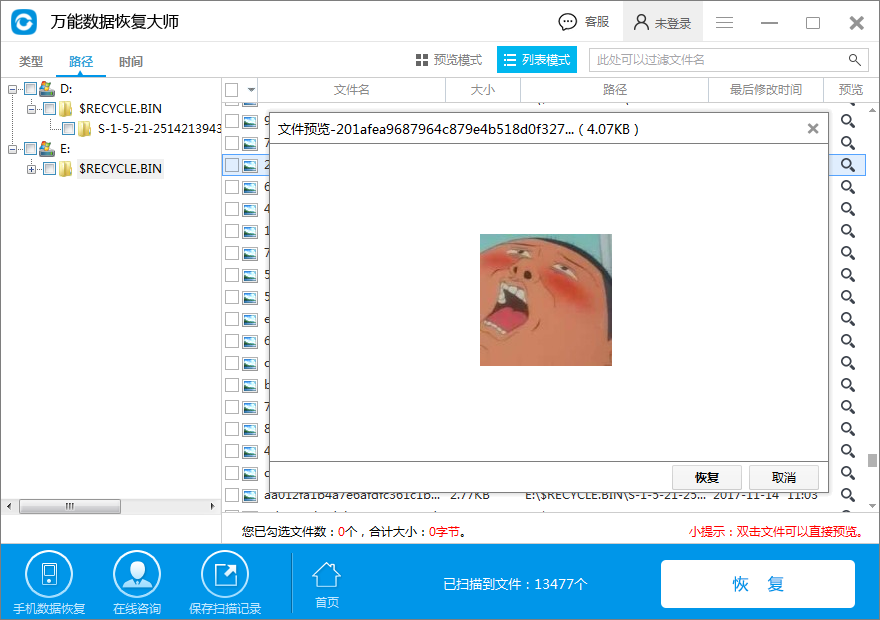The image size is (880, 620).
Task: Switch to 预览模式 preview mode view
Action: [x=449, y=60]
